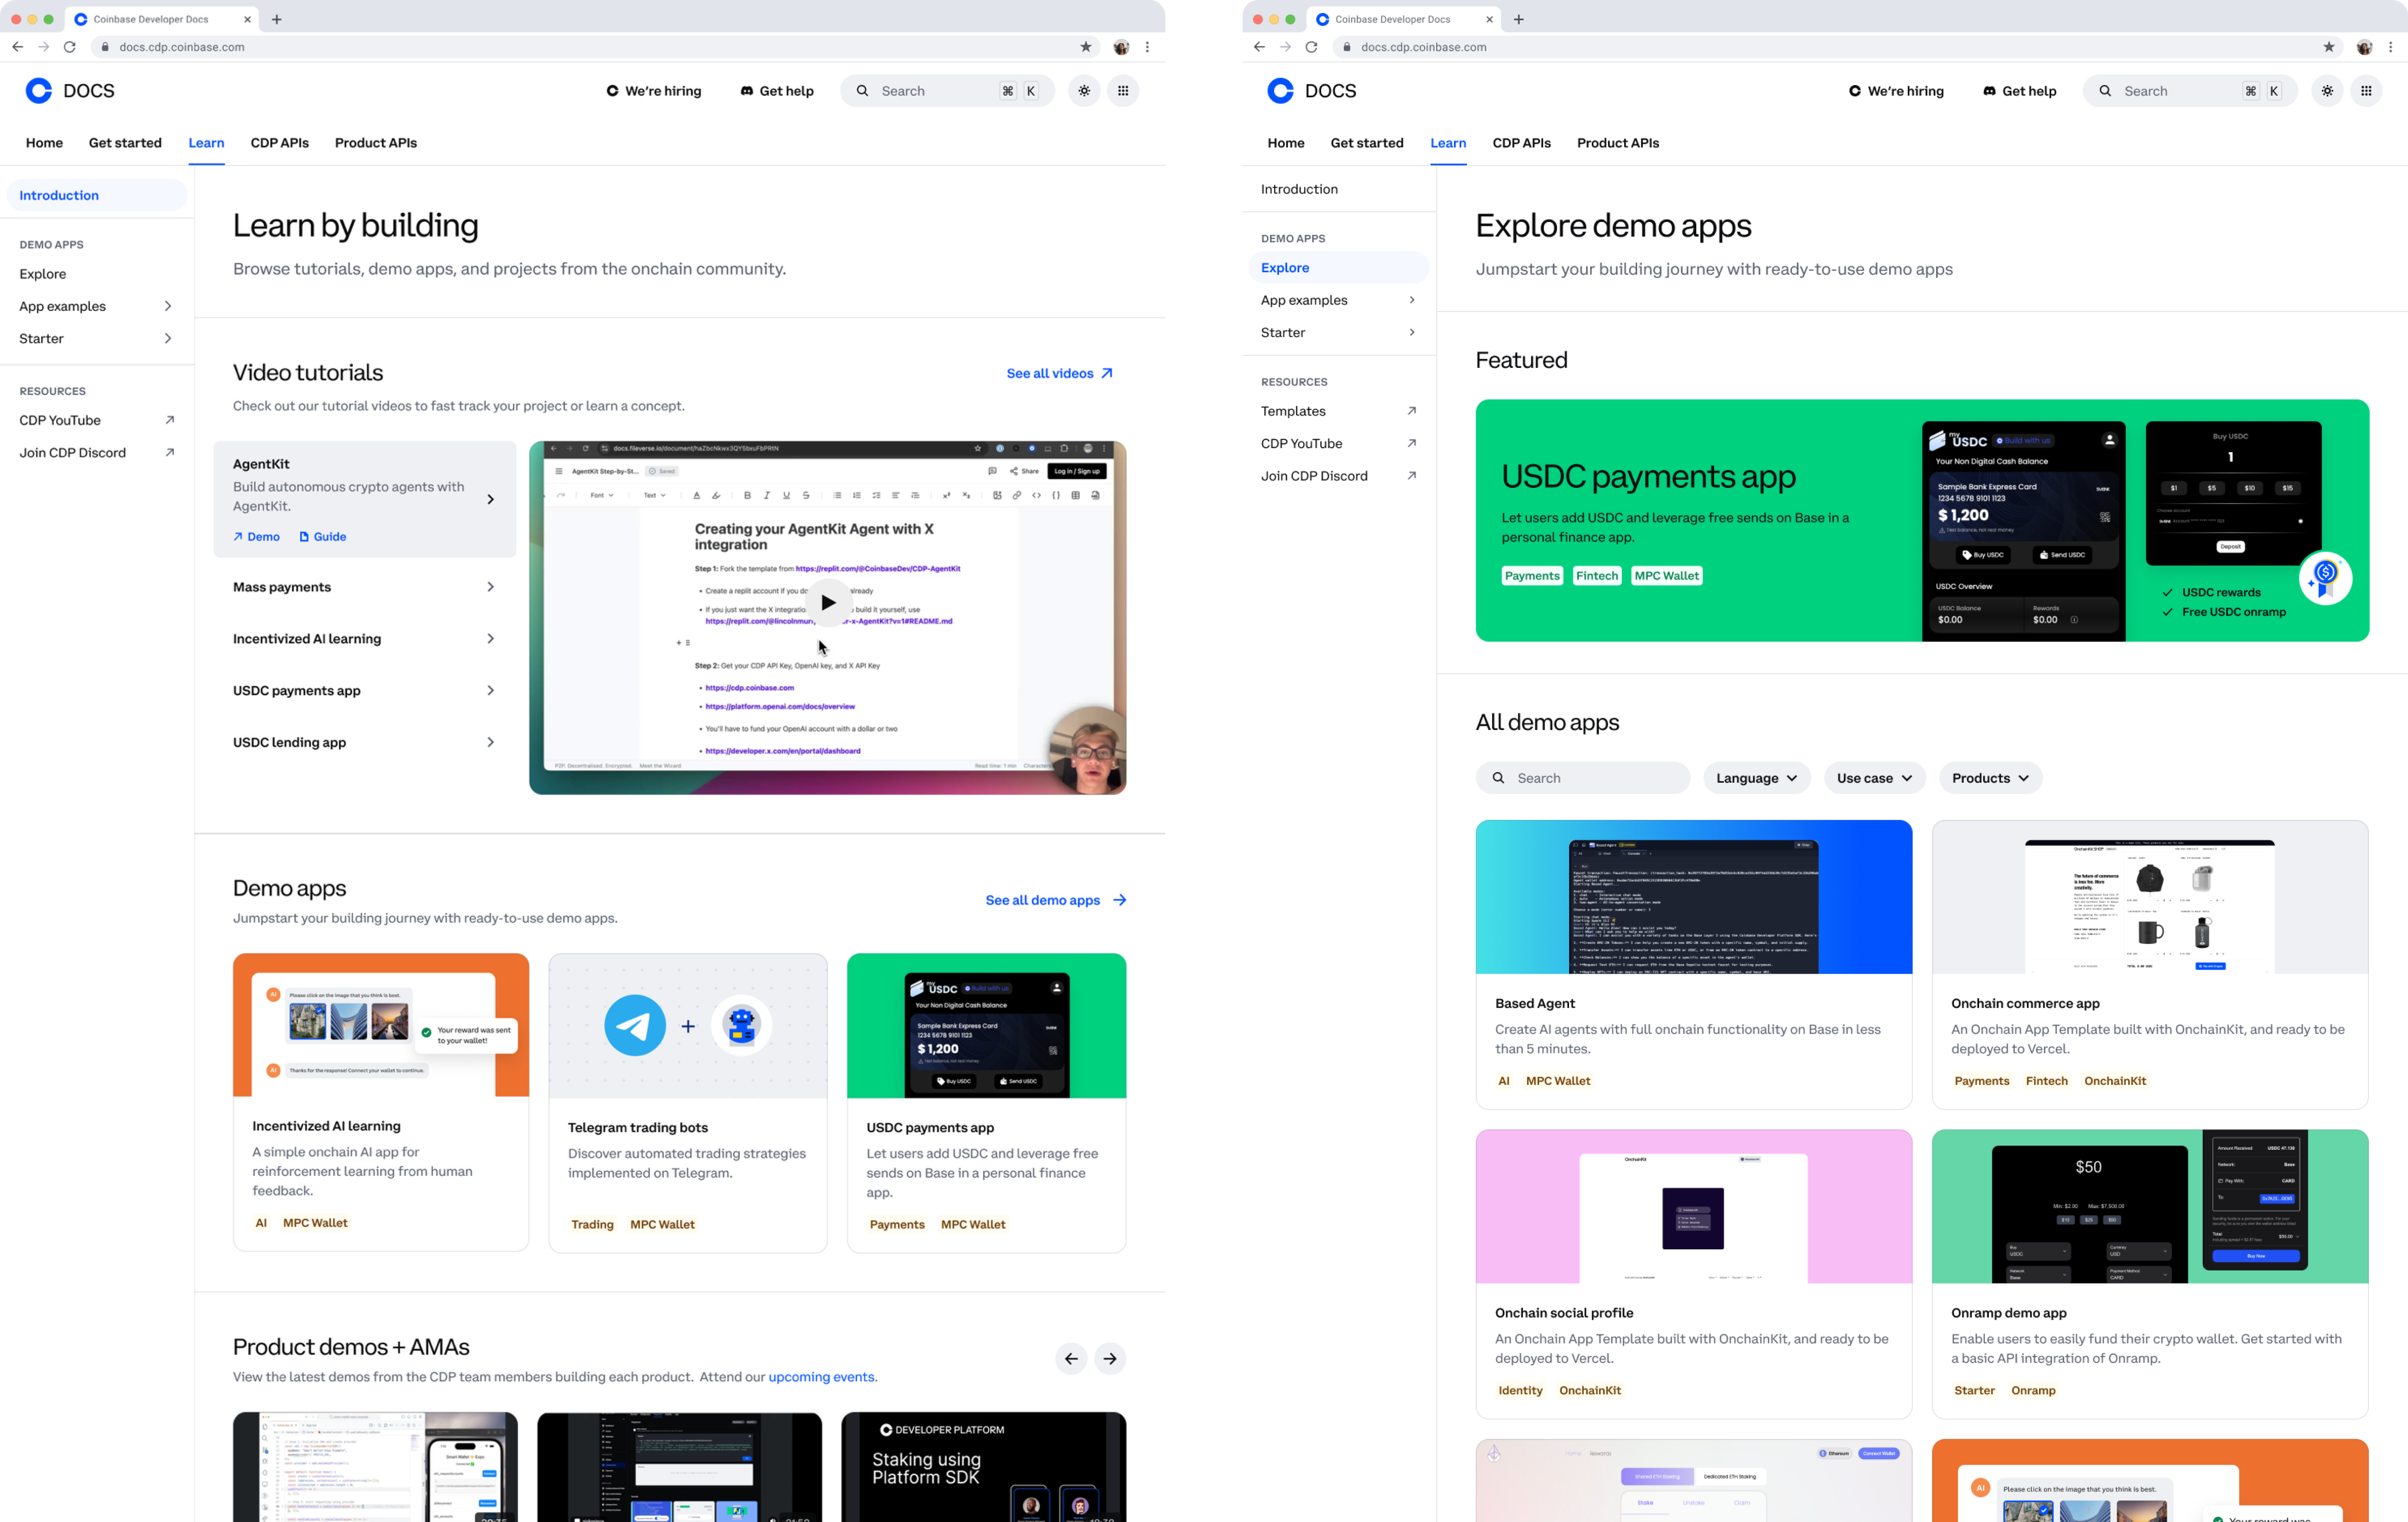Viewport: 2408px width, 1522px height.
Task: Switch to CDP APIs tab in left window
Action: (279, 143)
